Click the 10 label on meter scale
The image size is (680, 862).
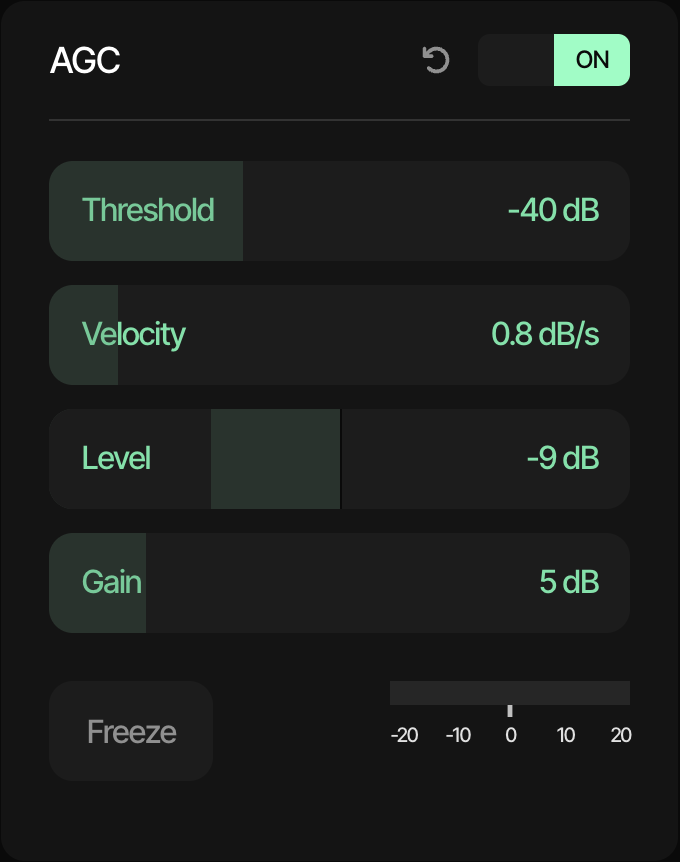point(566,735)
